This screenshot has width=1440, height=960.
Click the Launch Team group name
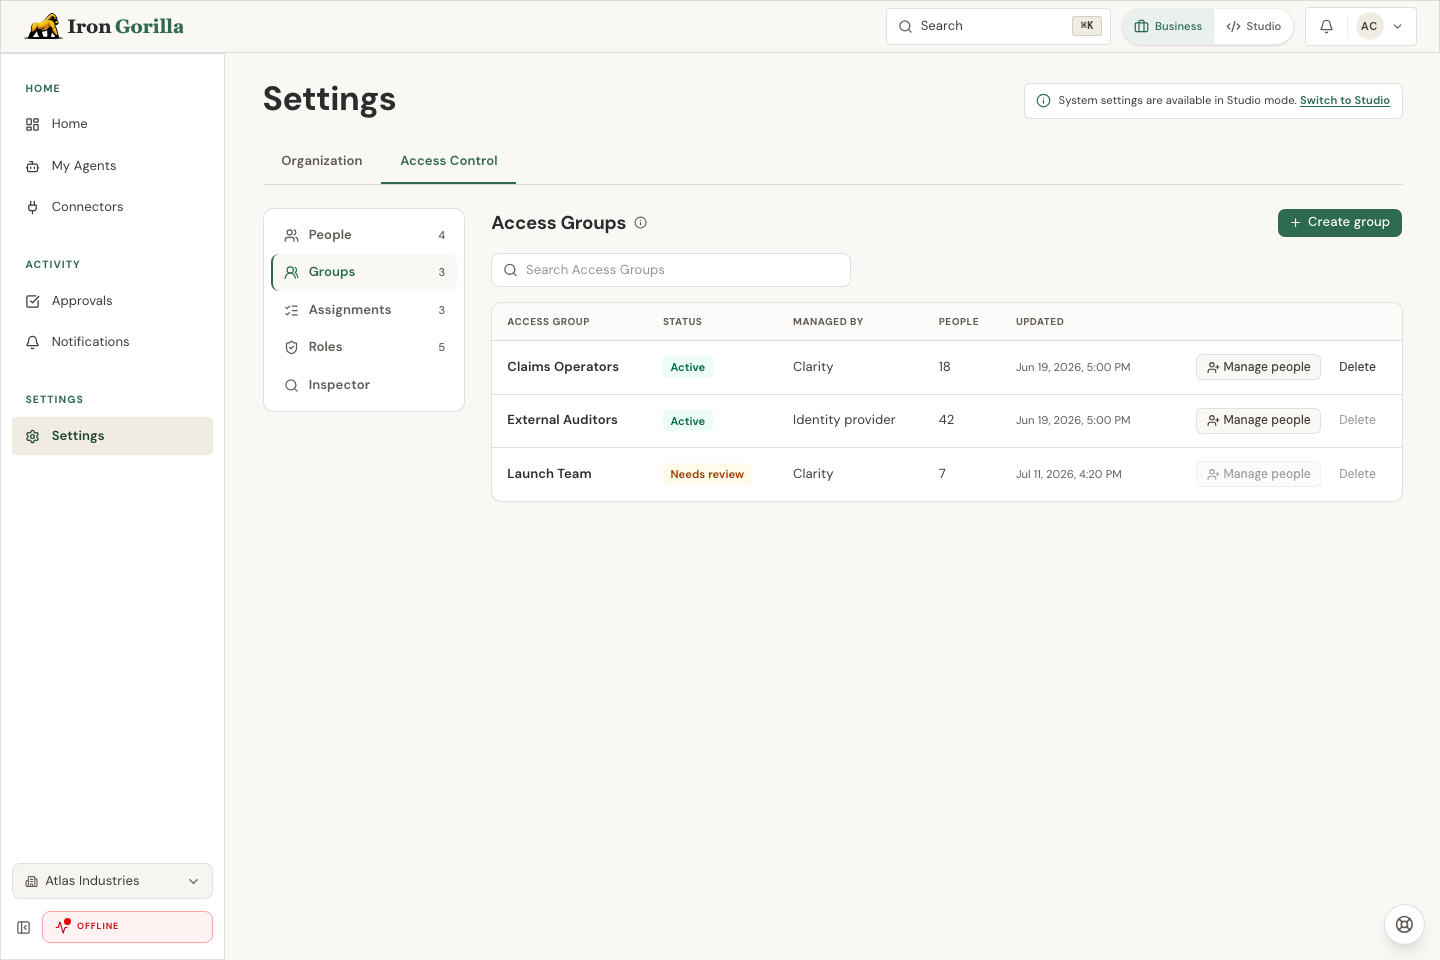[549, 474]
